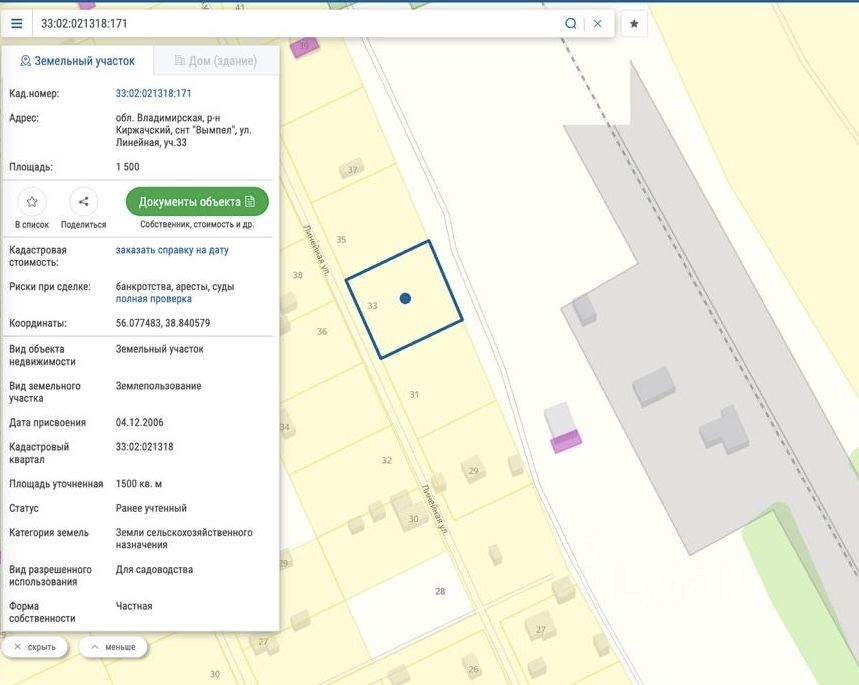Image resolution: width=859 pixels, height=685 pixels.
Task: Open полная проверка link
Action: pyautogui.click(x=154, y=299)
